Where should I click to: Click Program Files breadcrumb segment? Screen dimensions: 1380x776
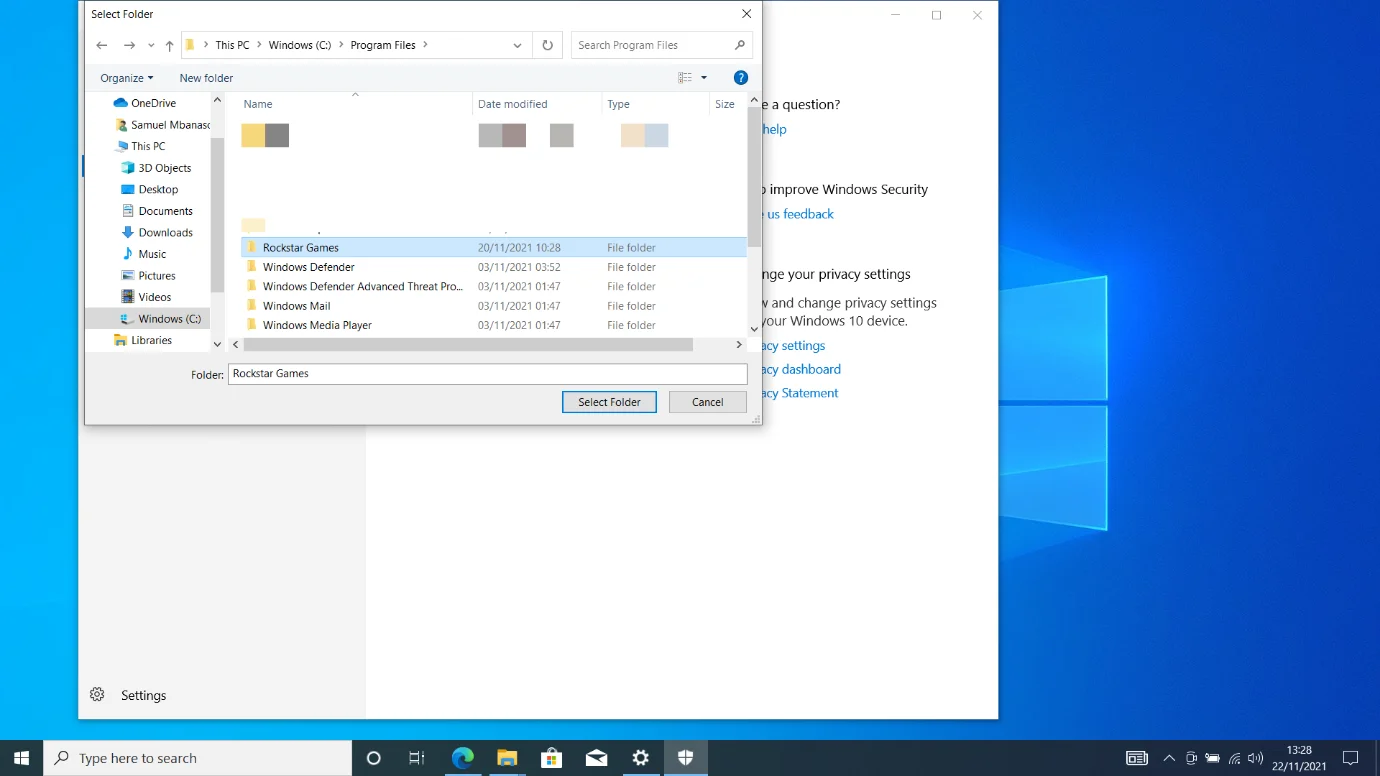[384, 45]
